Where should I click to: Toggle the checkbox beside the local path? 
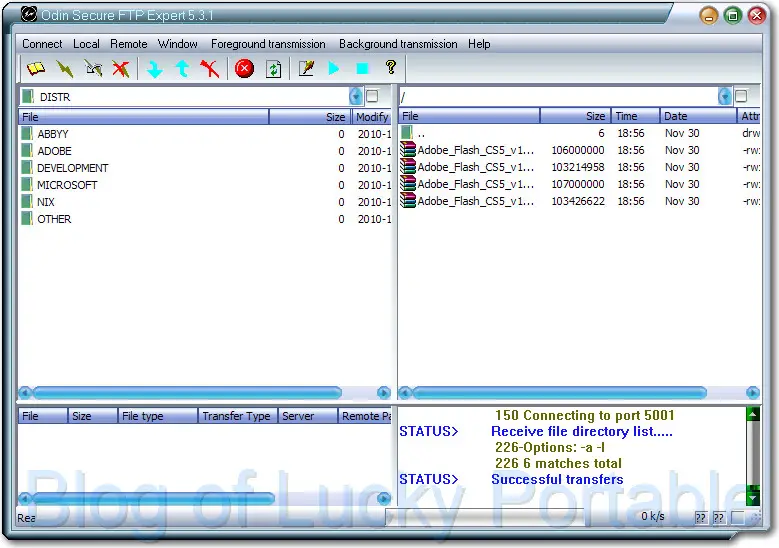372,96
